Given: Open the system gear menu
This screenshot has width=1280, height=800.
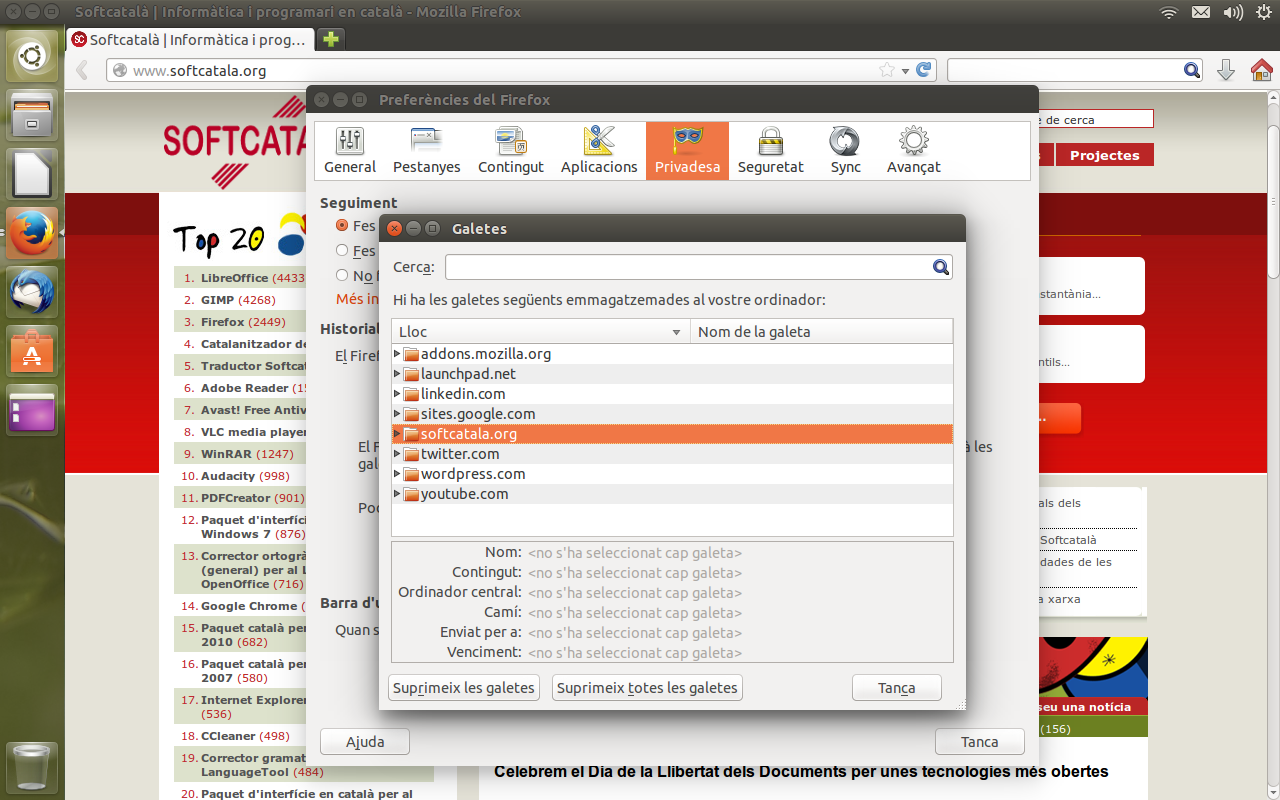Looking at the screenshot, I should pos(1262,12).
